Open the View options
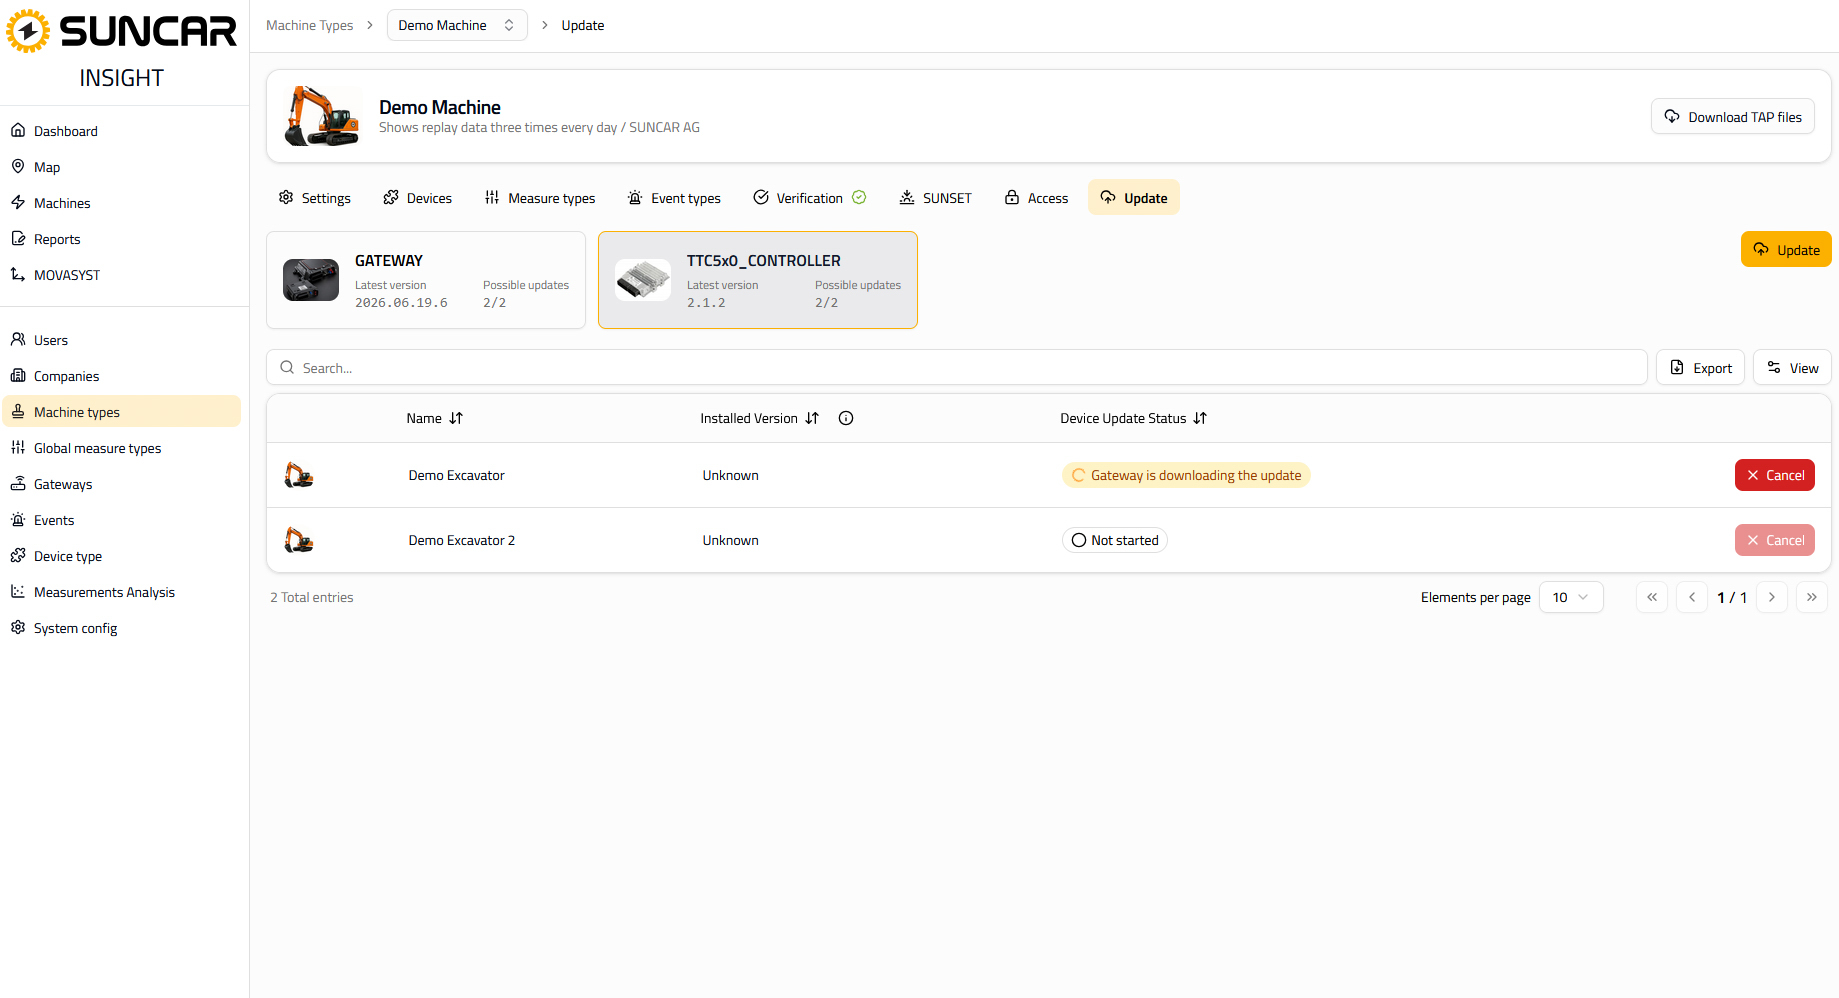The image size is (1839, 998). pyautogui.click(x=1792, y=368)
